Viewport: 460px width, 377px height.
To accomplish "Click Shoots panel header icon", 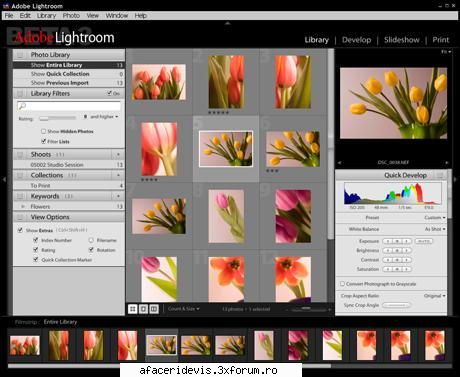I will (x=20, y=155).
